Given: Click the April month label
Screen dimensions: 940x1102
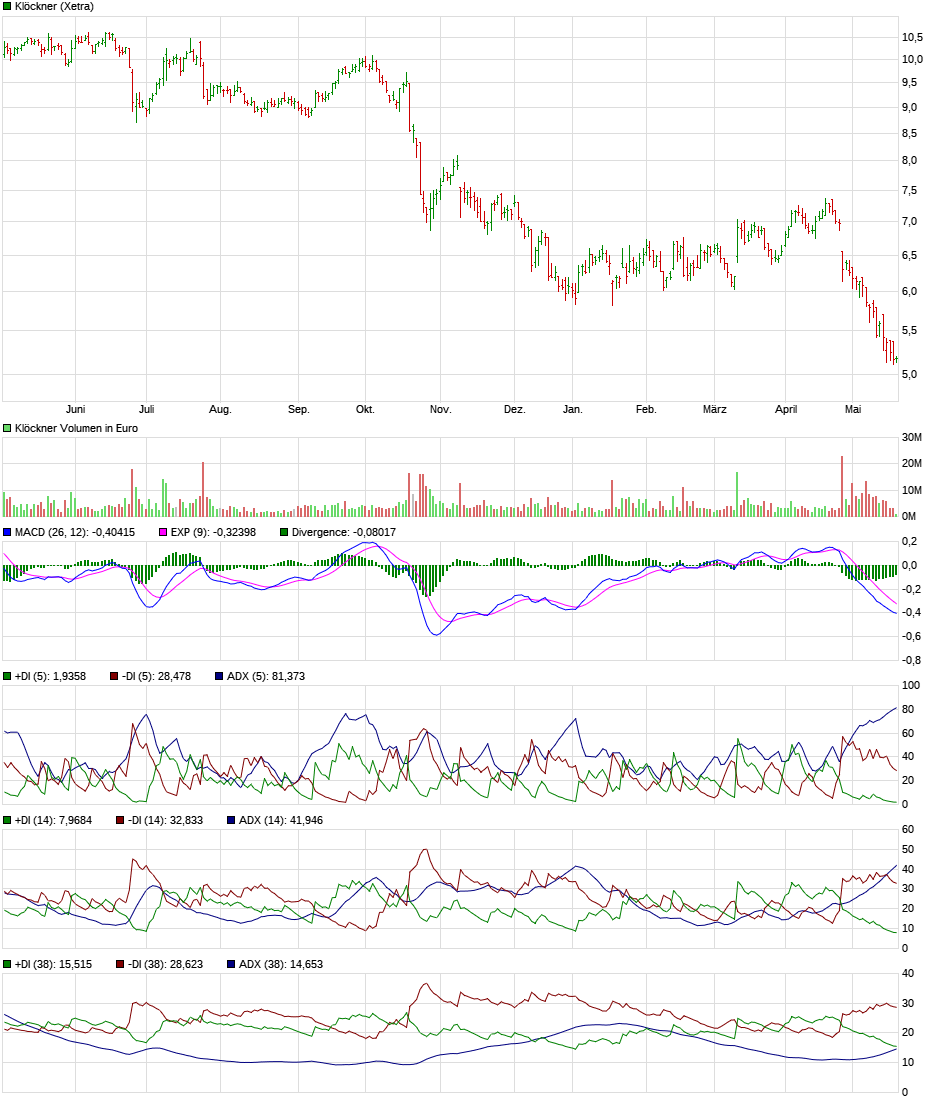Looking at the screenshot, I should pyautogui.click(x=785, y=409).
